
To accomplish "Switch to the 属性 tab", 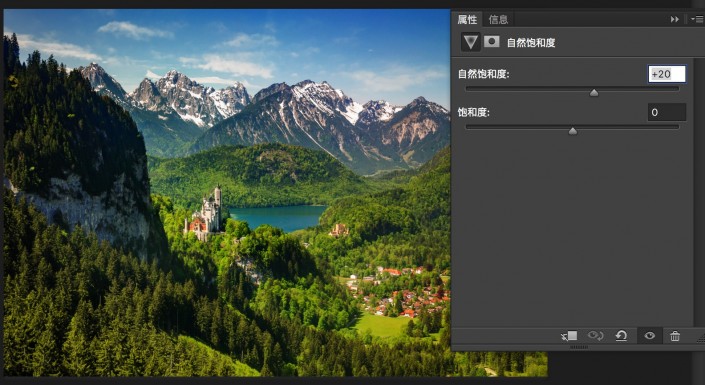I will coord(467,19).
